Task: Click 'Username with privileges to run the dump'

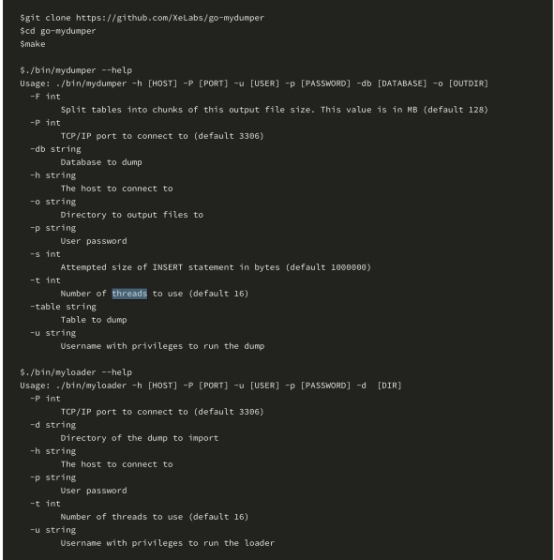Action: click(x=163, y=346)
